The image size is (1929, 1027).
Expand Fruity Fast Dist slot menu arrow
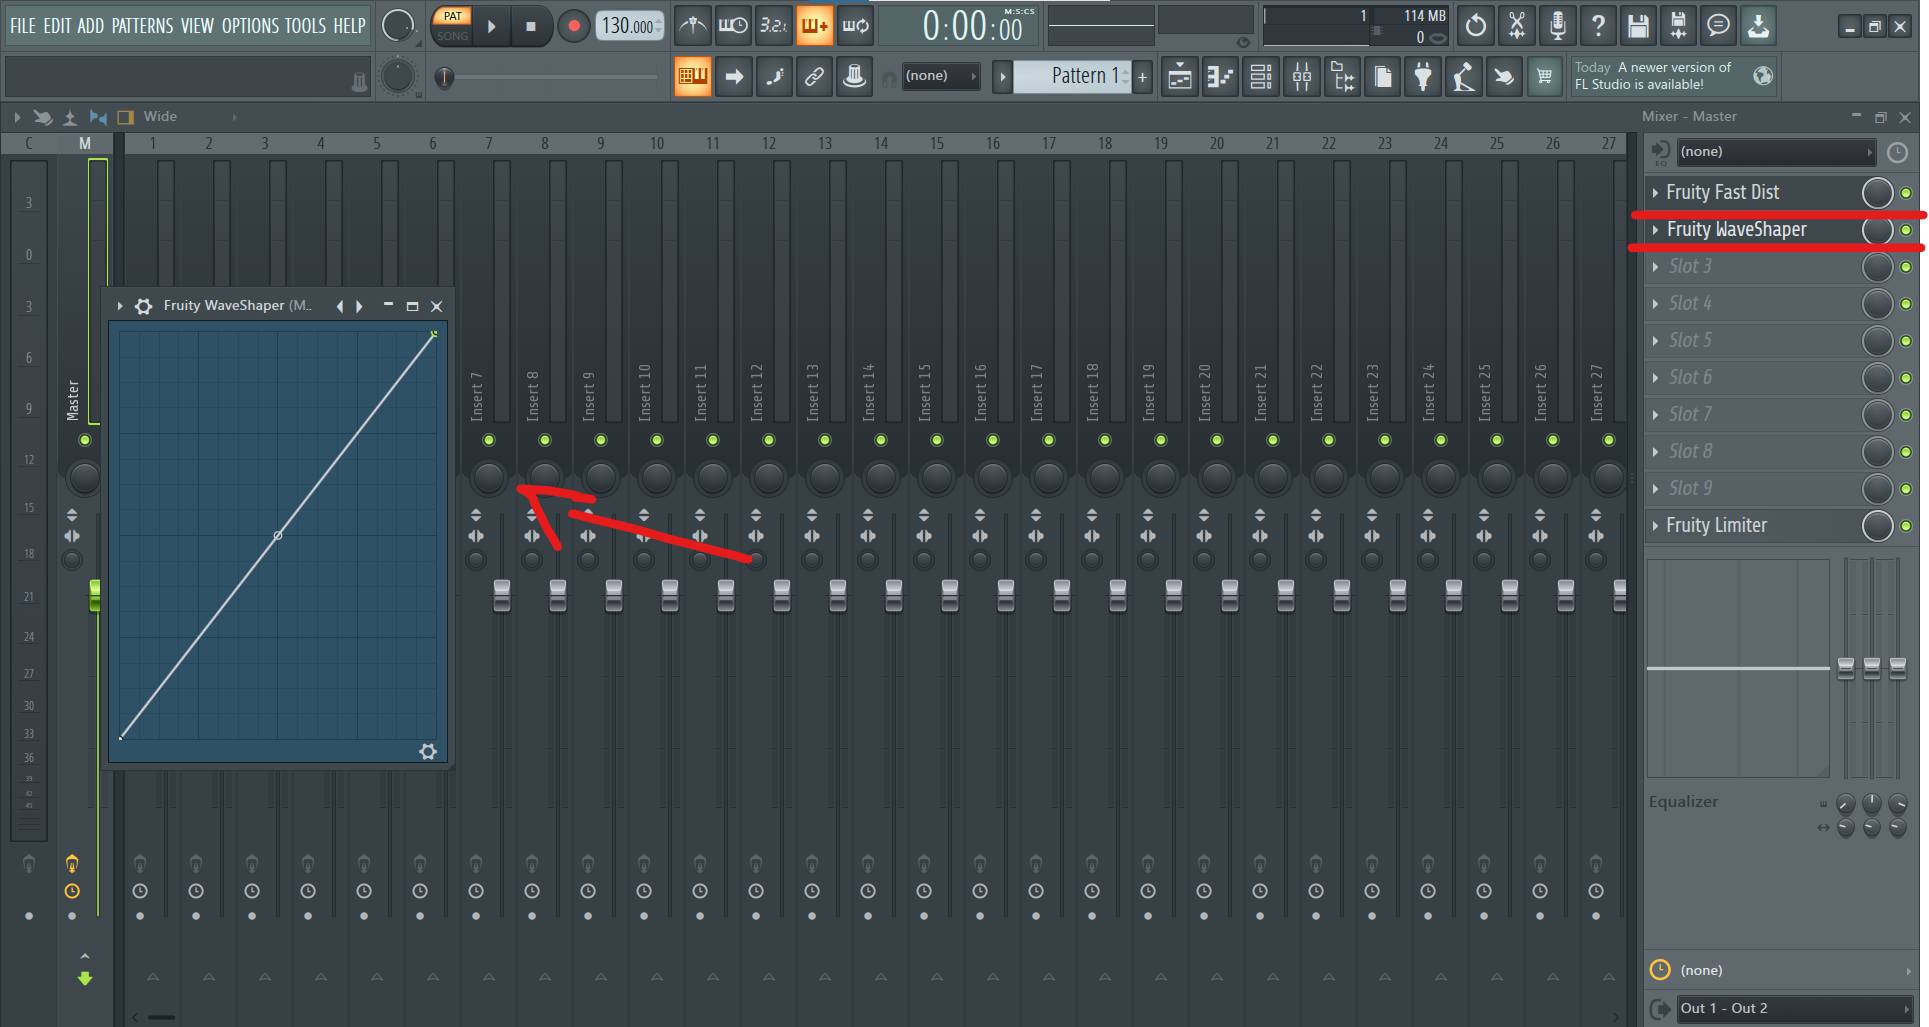(x=1655, y=193)
